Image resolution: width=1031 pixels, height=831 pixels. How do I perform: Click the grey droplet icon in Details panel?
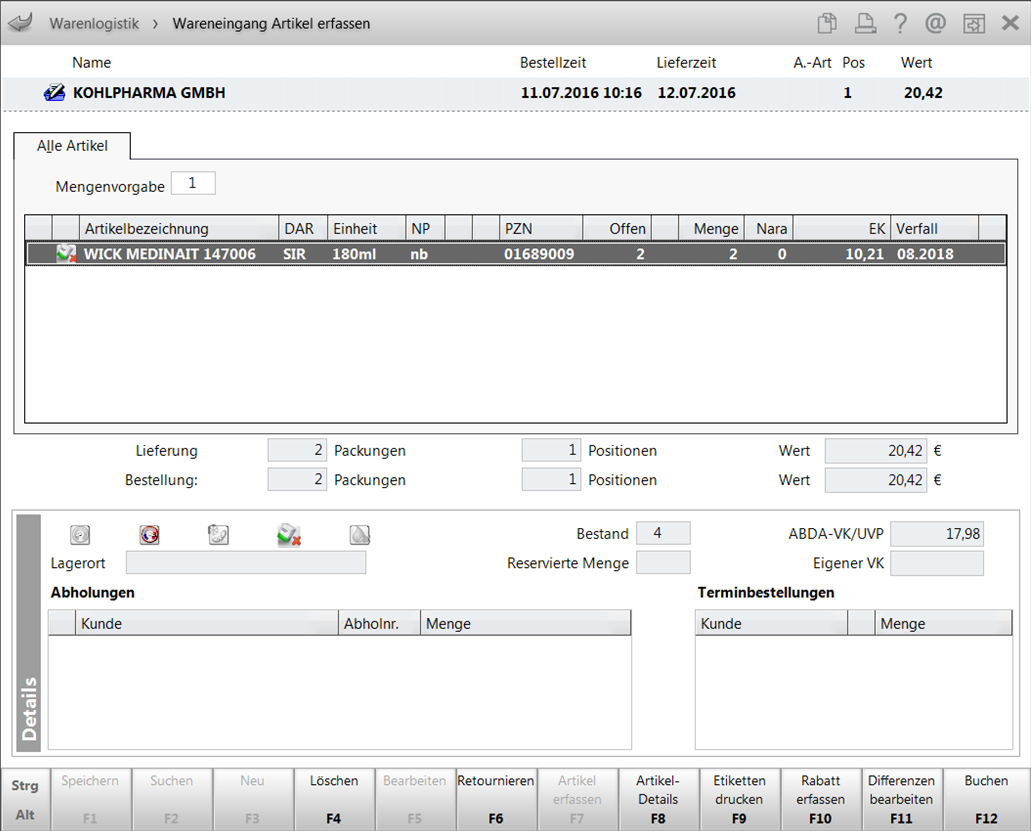tap(360, 534)
